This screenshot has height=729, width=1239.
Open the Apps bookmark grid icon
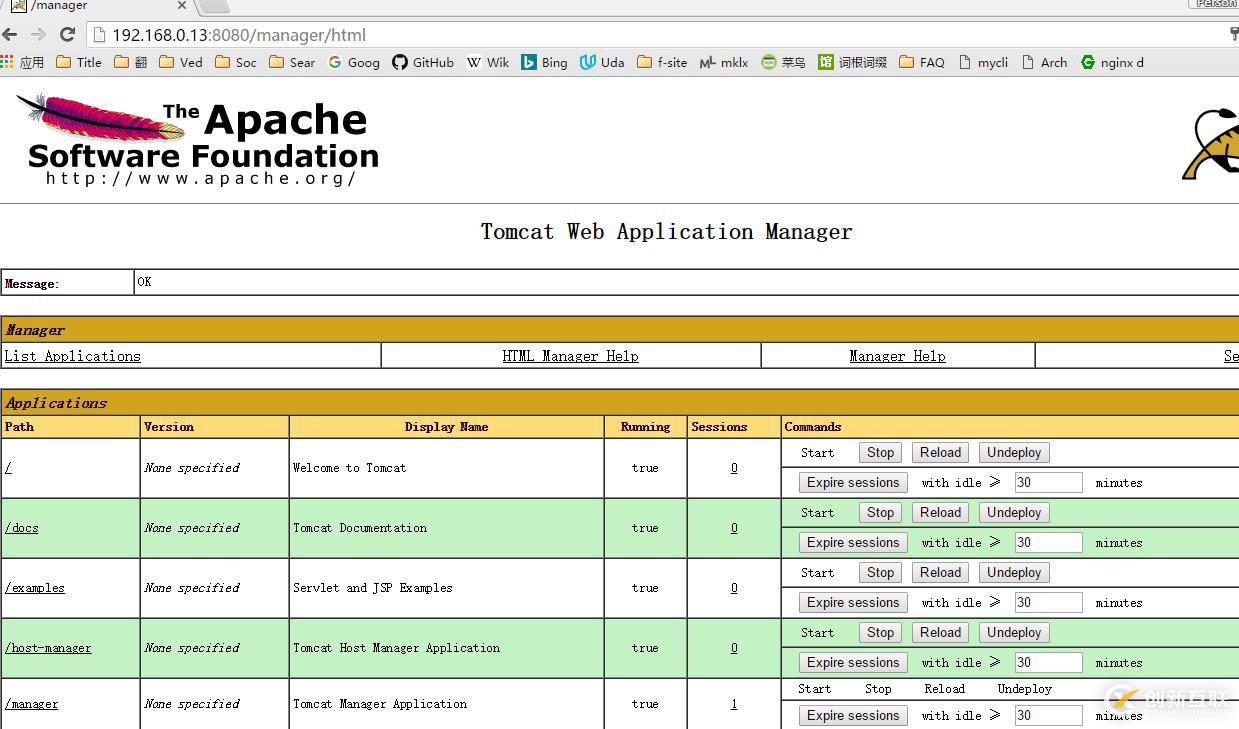[x=8, y=62]
